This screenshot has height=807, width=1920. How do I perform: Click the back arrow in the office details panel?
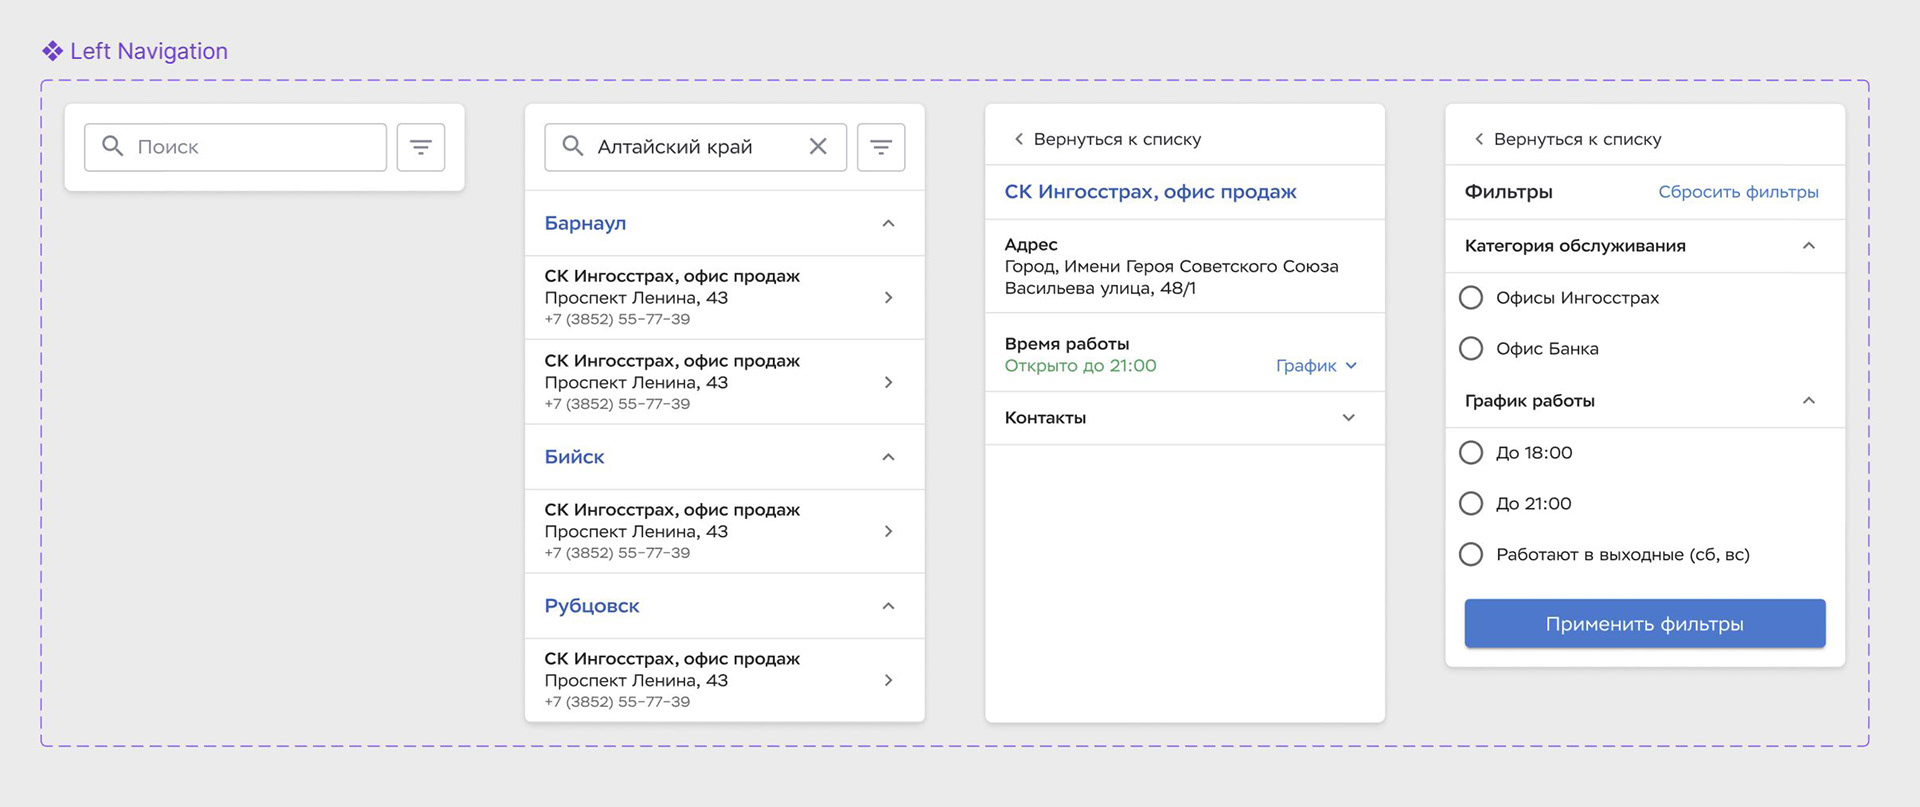(x=1019, y=139)
